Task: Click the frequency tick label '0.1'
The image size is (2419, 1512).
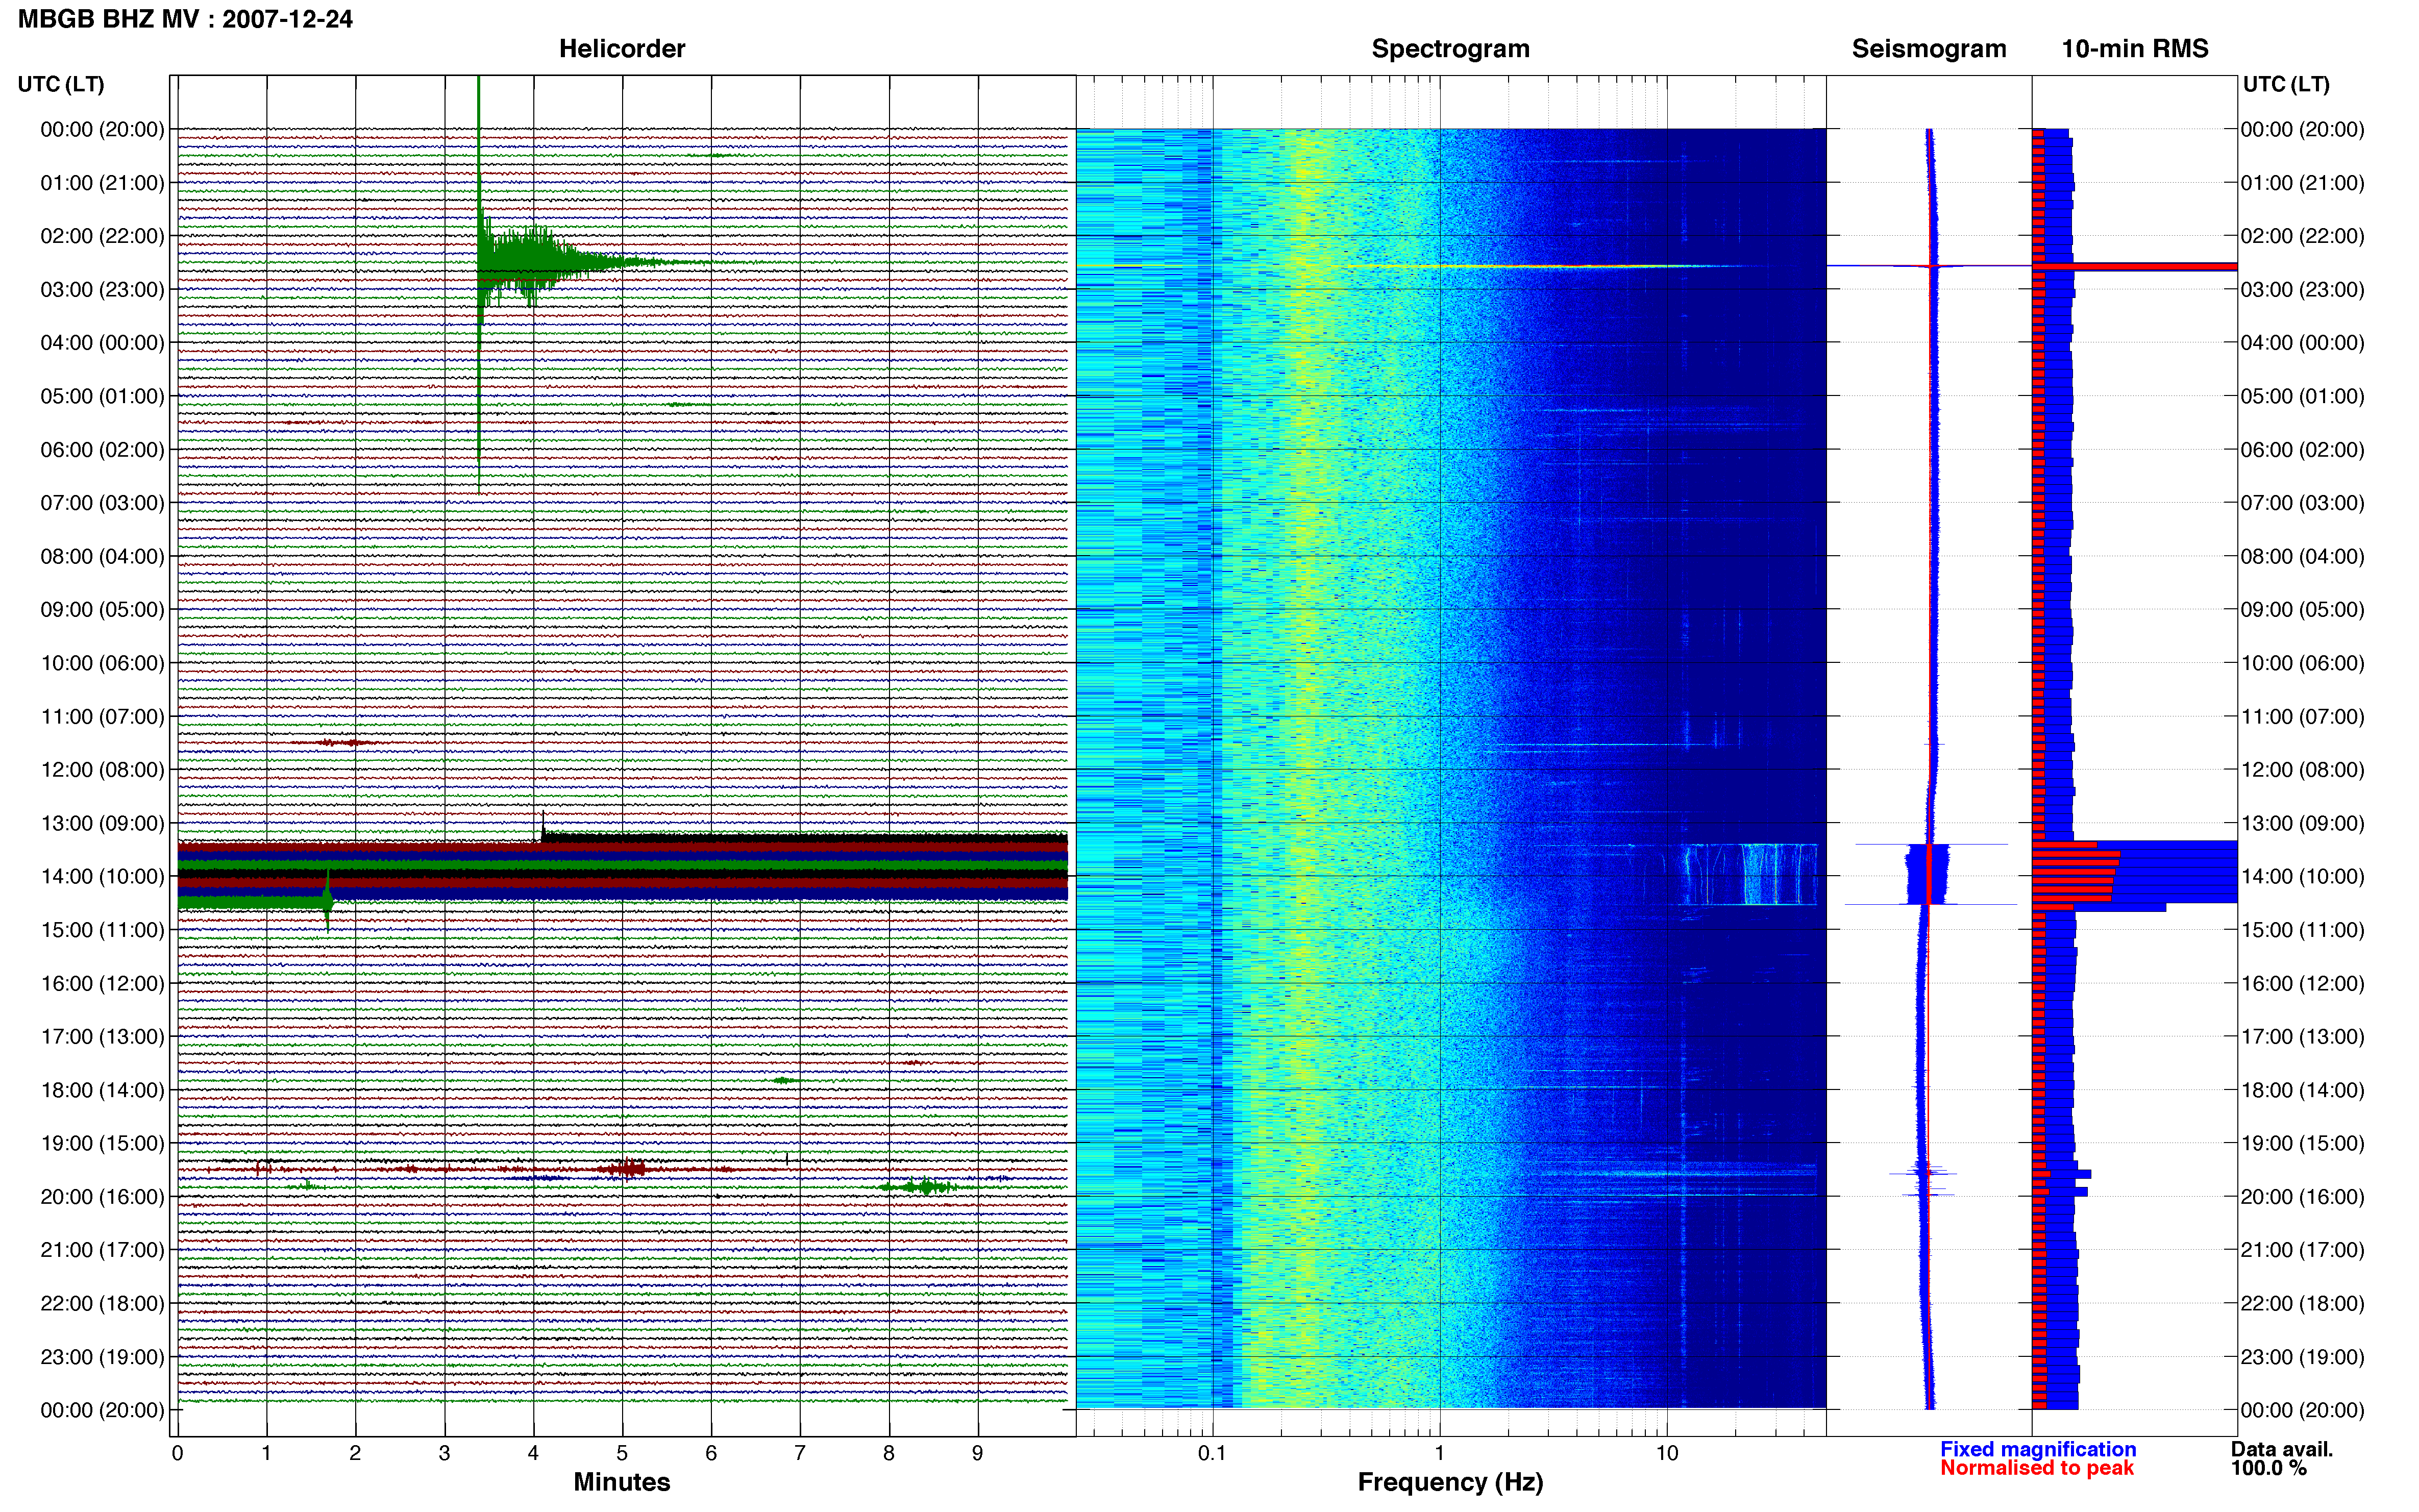Action: 1212,1453
